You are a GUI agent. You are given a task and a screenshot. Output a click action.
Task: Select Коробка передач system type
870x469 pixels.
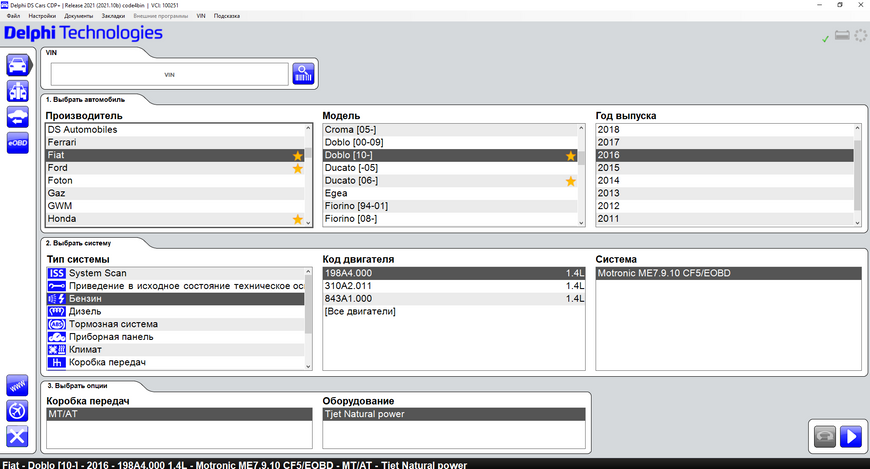pos(175,362)
